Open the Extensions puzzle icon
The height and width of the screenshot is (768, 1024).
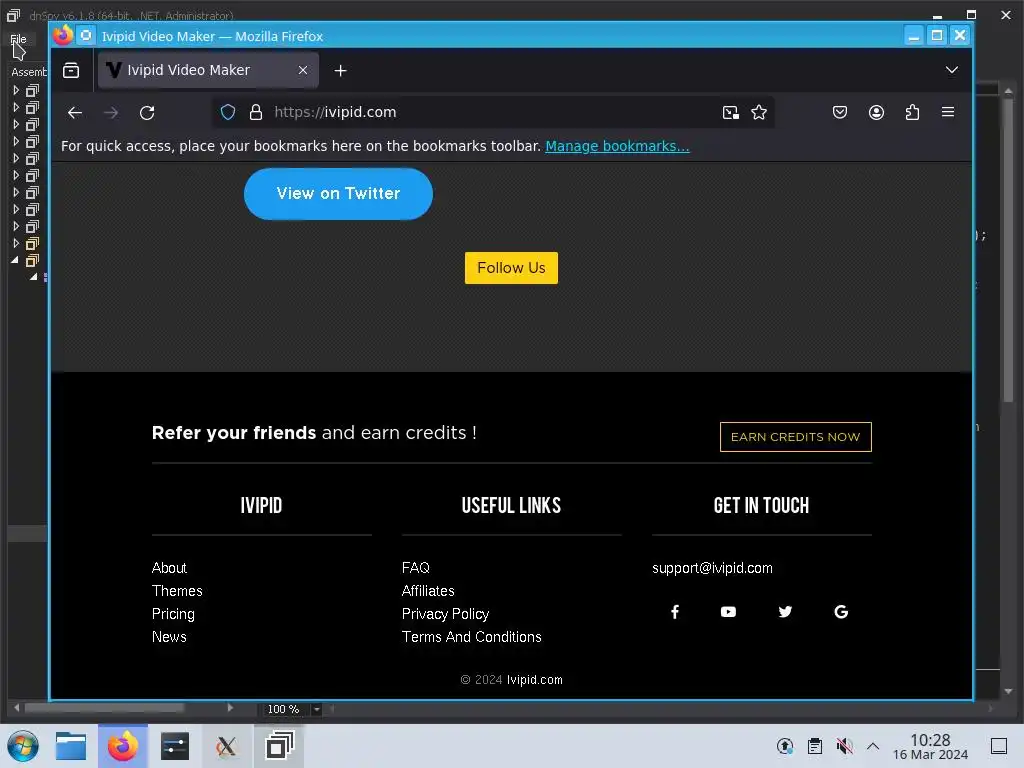(912, 112)
